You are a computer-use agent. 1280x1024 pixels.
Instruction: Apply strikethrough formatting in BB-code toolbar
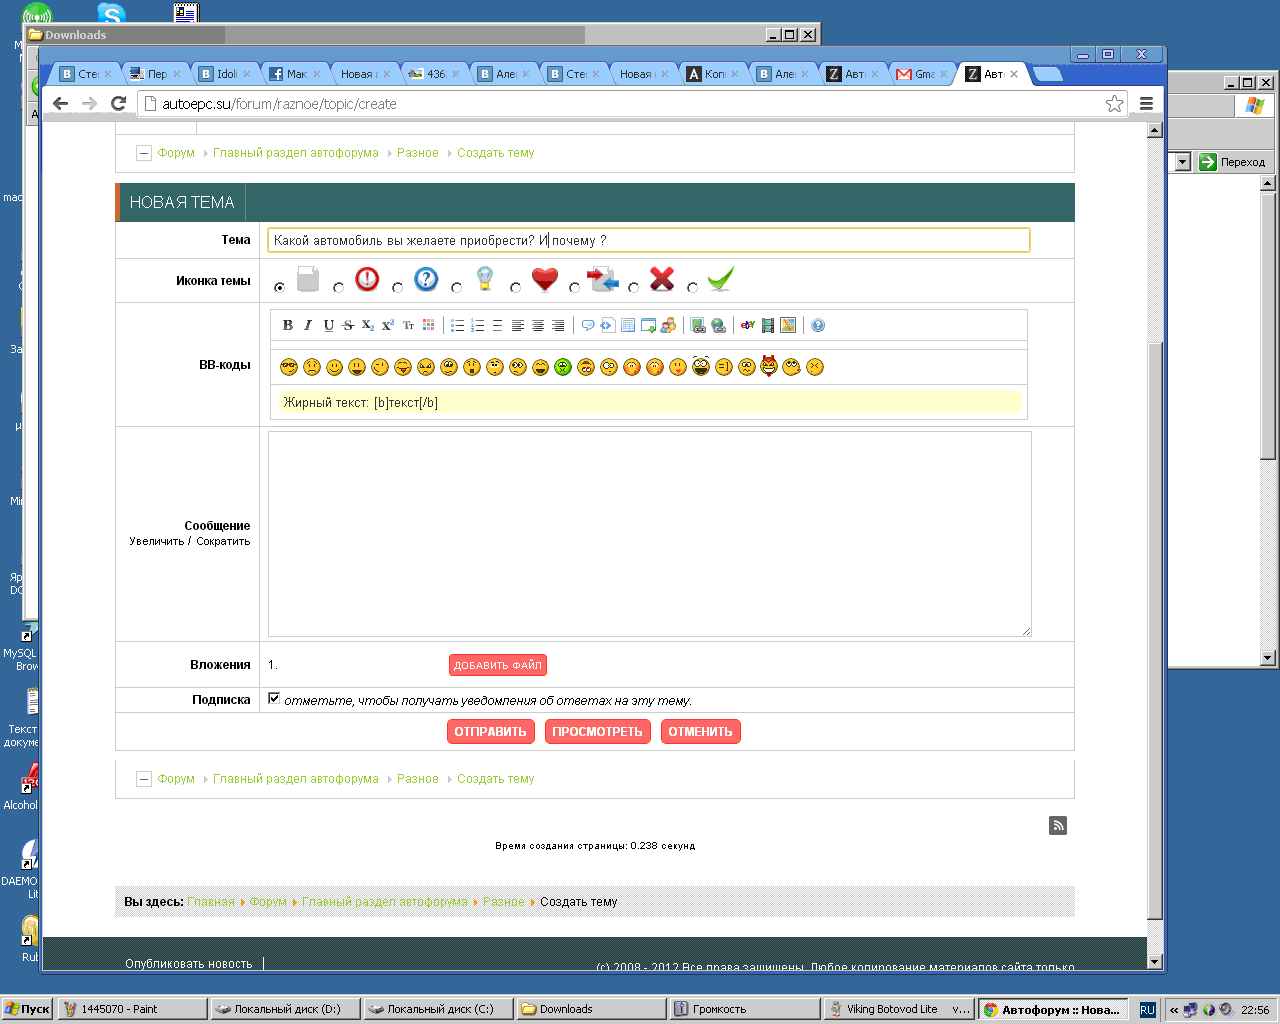(348, 325)
